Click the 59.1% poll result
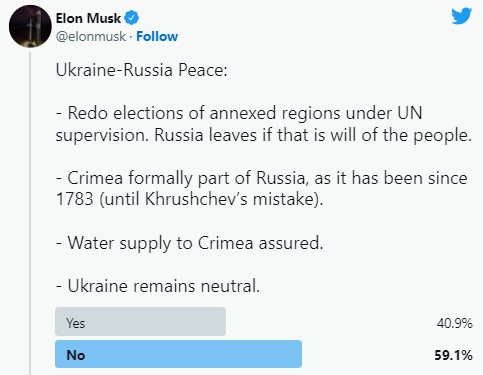This screenshot has width=483, height=375. (453, 355)
